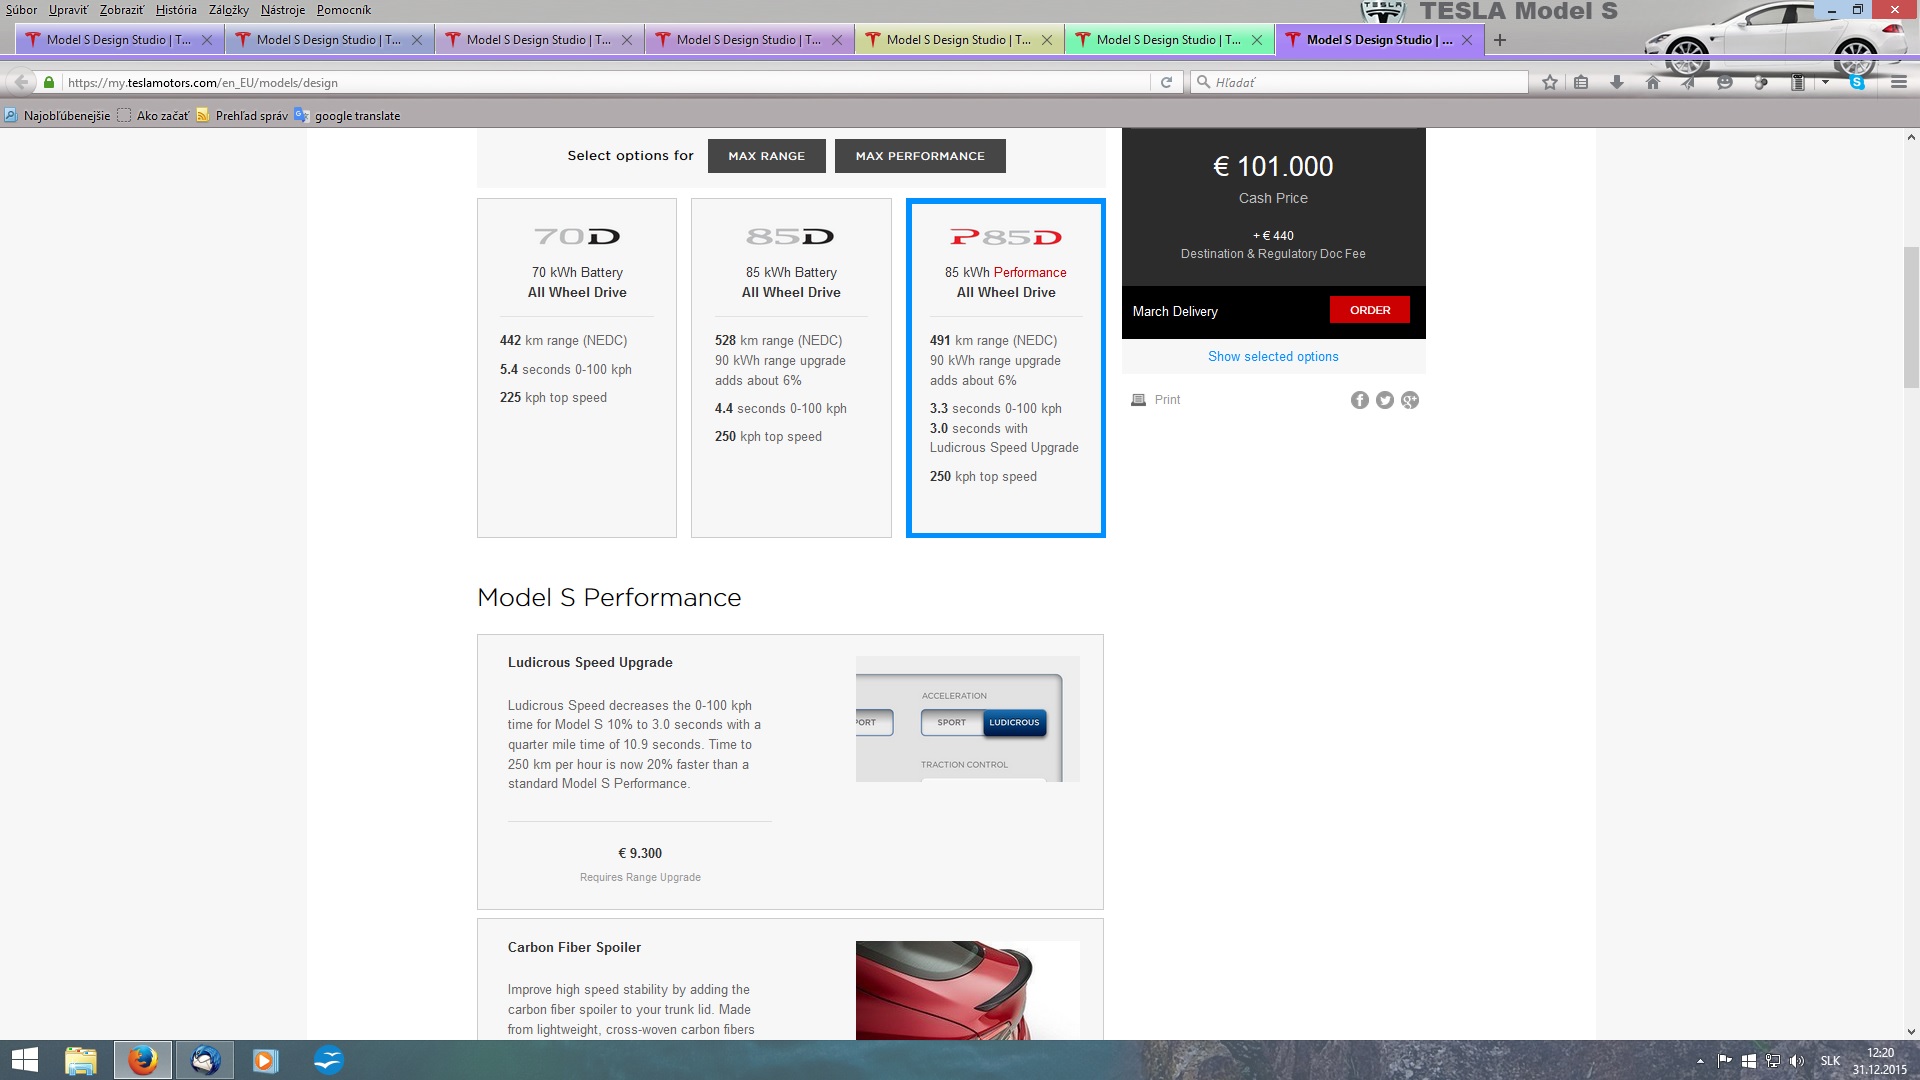Switch to the green Model S Design Studio tab
The width and height of the screenshot is (1920, 1080).
1169,40
